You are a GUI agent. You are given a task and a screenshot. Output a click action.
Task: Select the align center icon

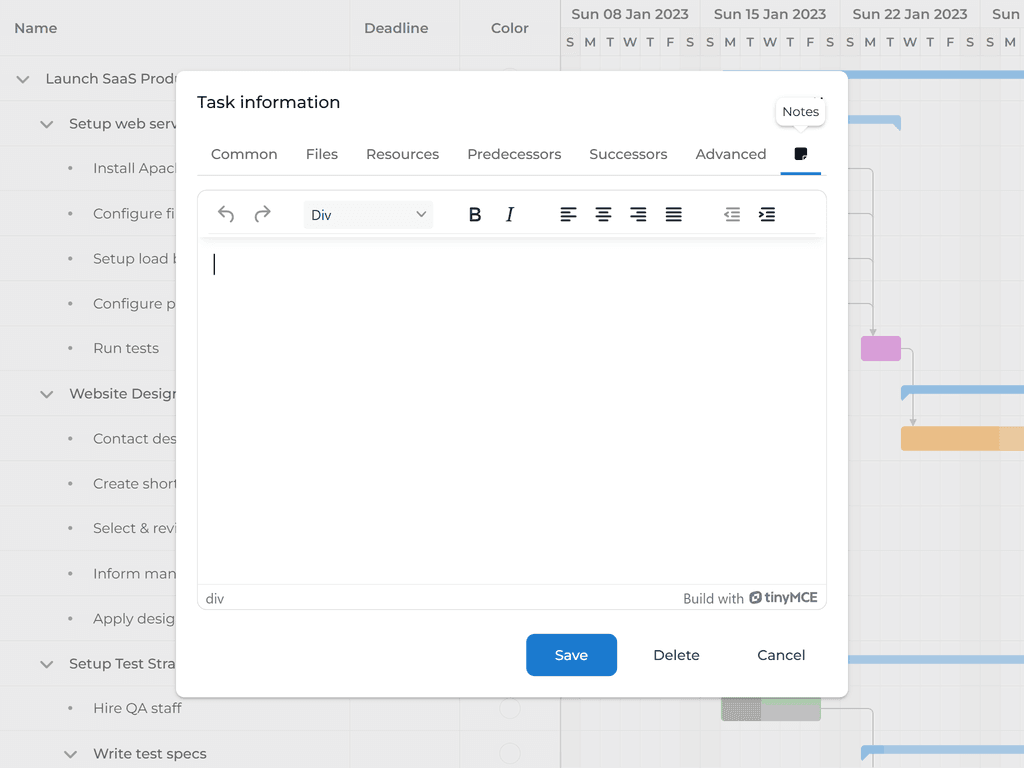point(603,214)
